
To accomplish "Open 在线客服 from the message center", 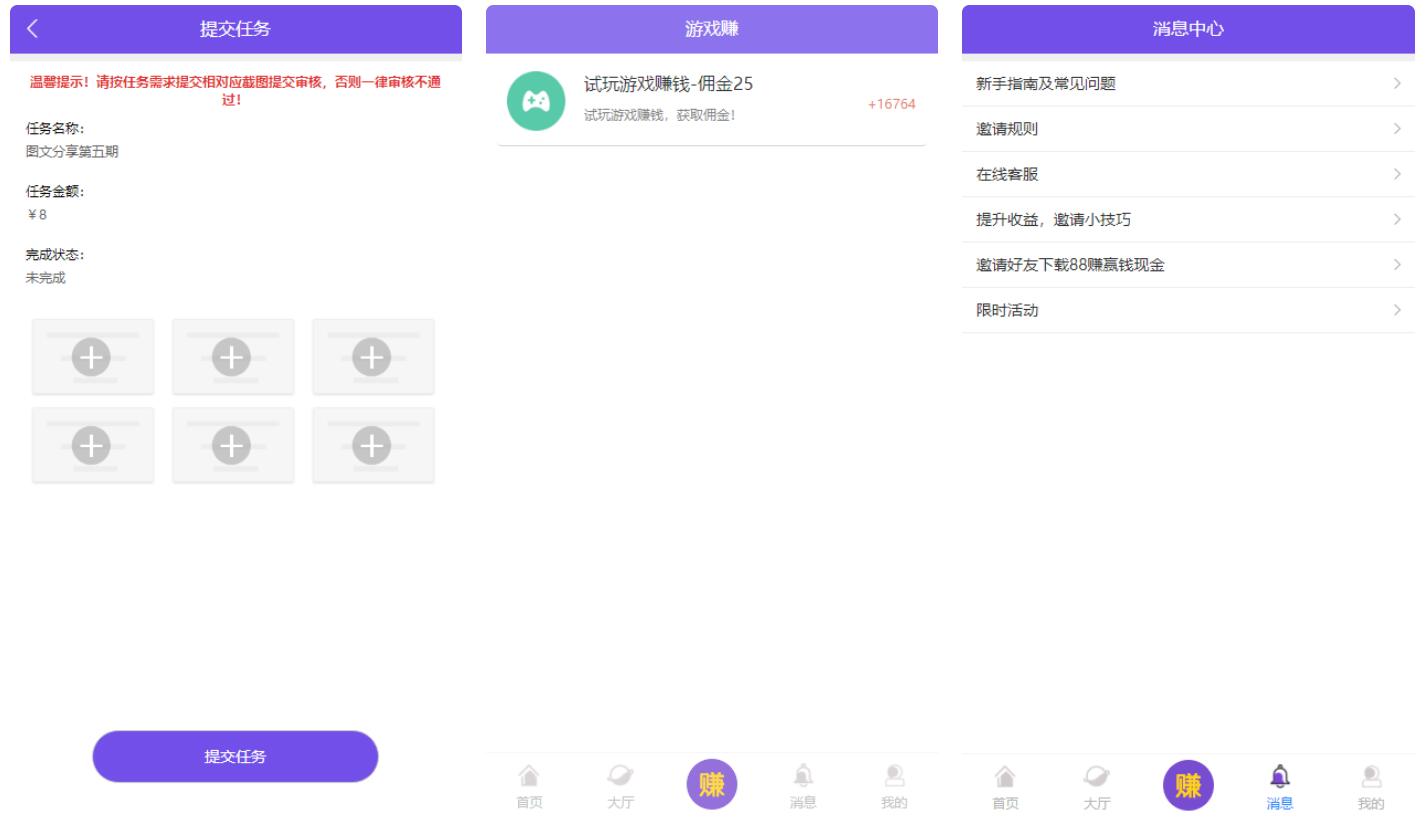I will pyautogui.click(x=1186, y=174).
